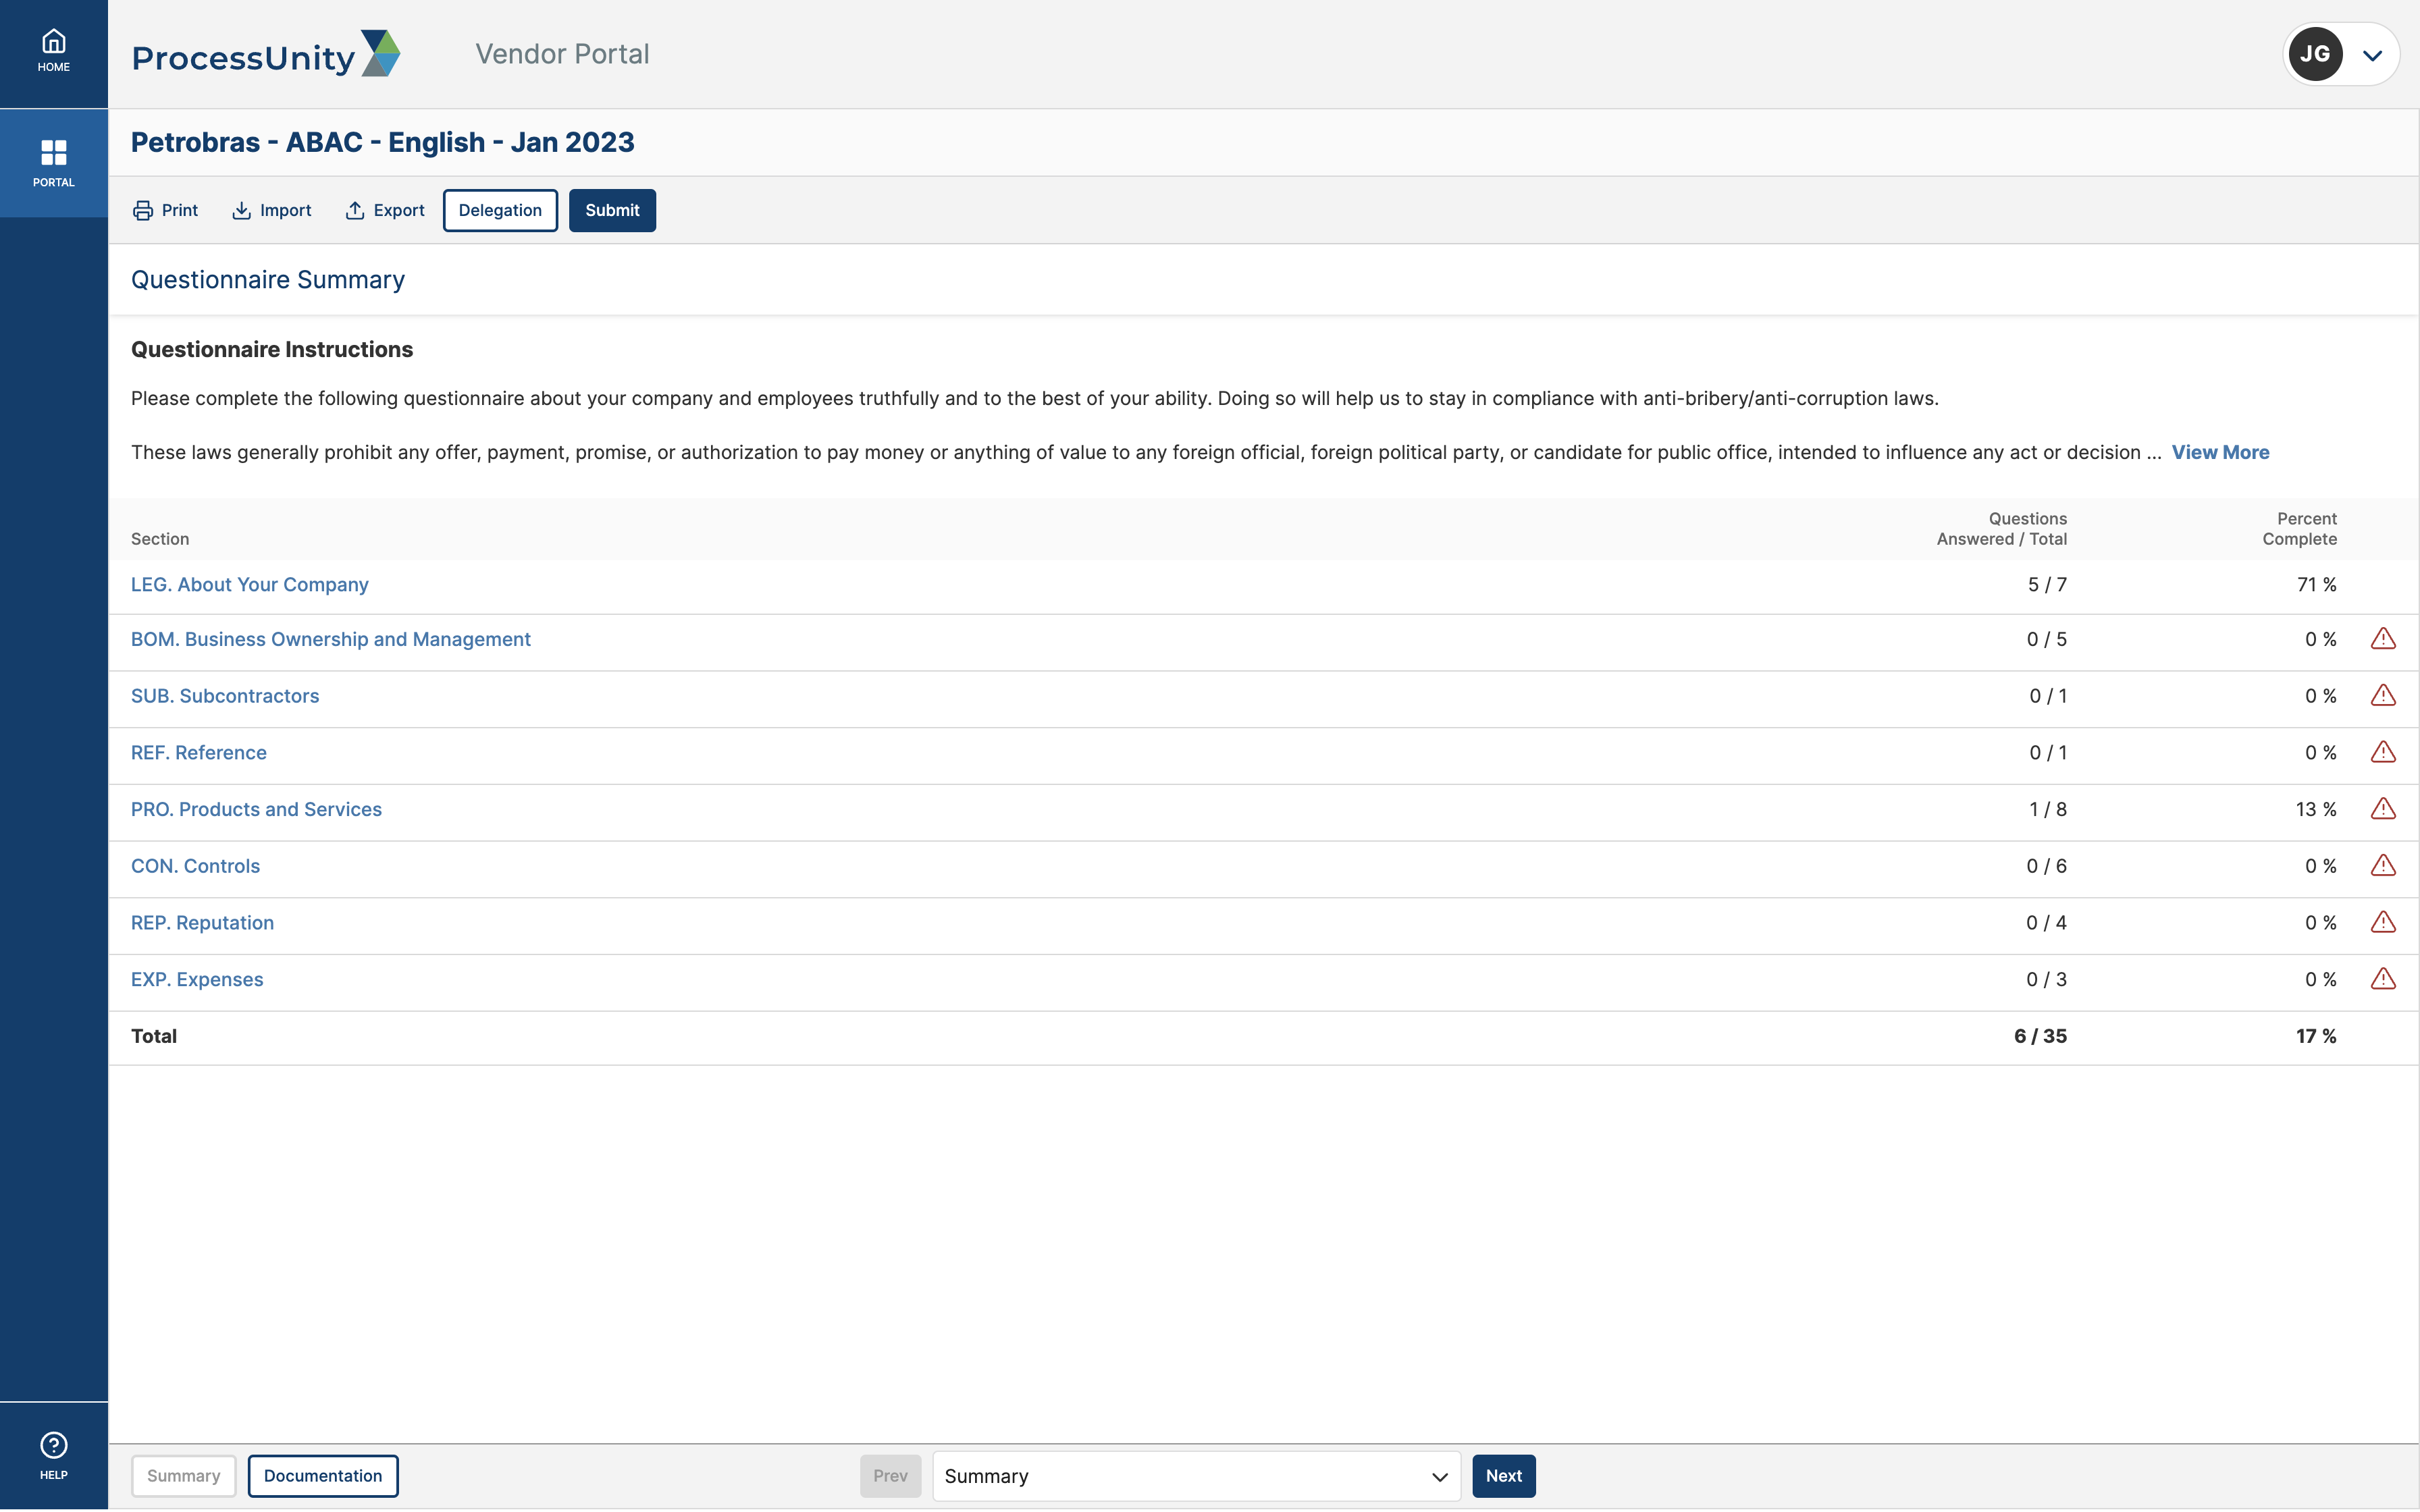The image size is (2420, 1512).
Task: Click warning icon on Products and Services row
Action: 2383,808
